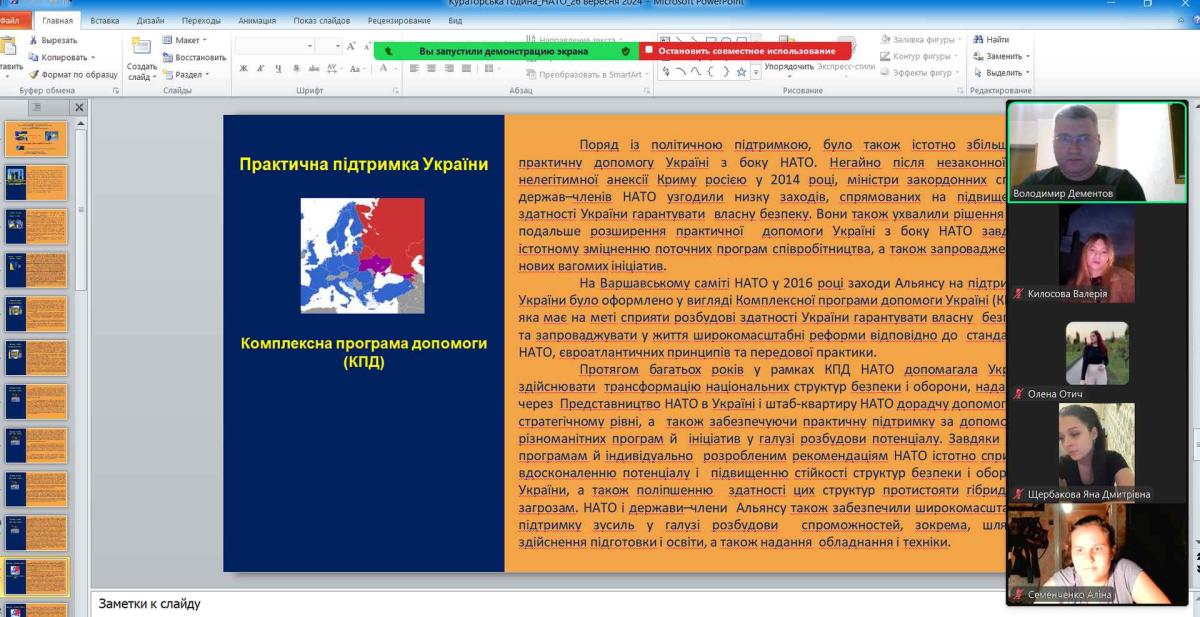Increase font size with large A icon
The height and width of the screenshot is (617, 1200).
(x=352, y=46)
